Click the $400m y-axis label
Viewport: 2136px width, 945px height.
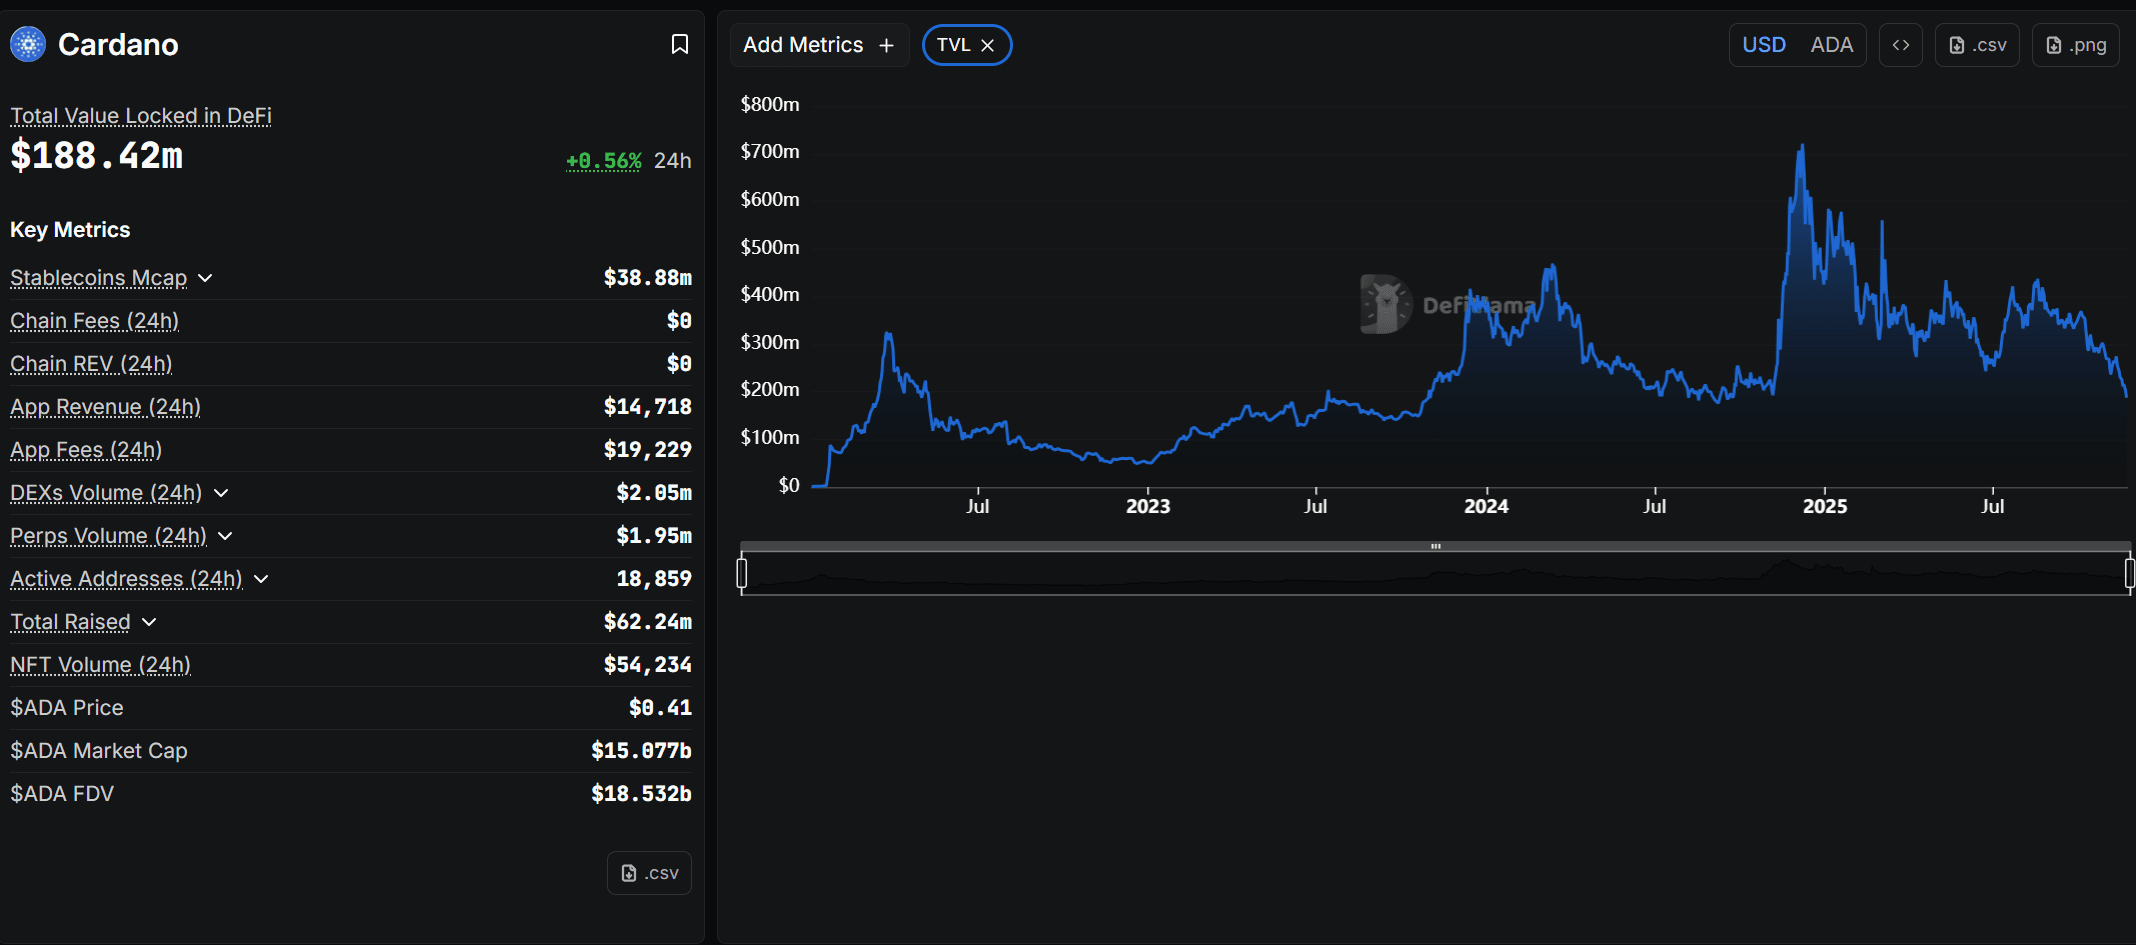[x=770, y=294]
